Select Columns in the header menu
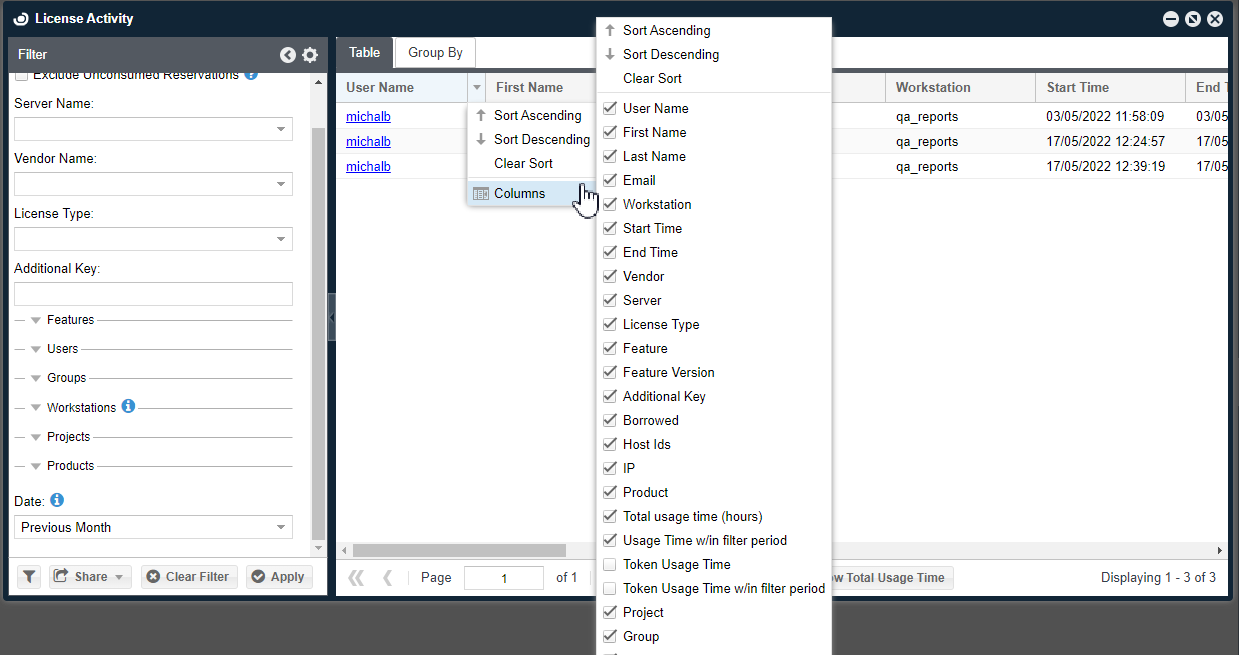 [519, 194]
